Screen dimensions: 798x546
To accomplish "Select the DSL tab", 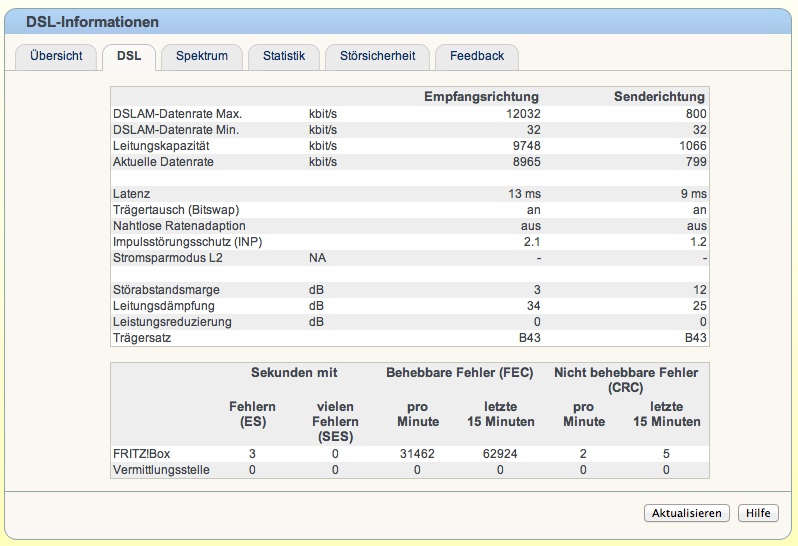I will point(129,56).
